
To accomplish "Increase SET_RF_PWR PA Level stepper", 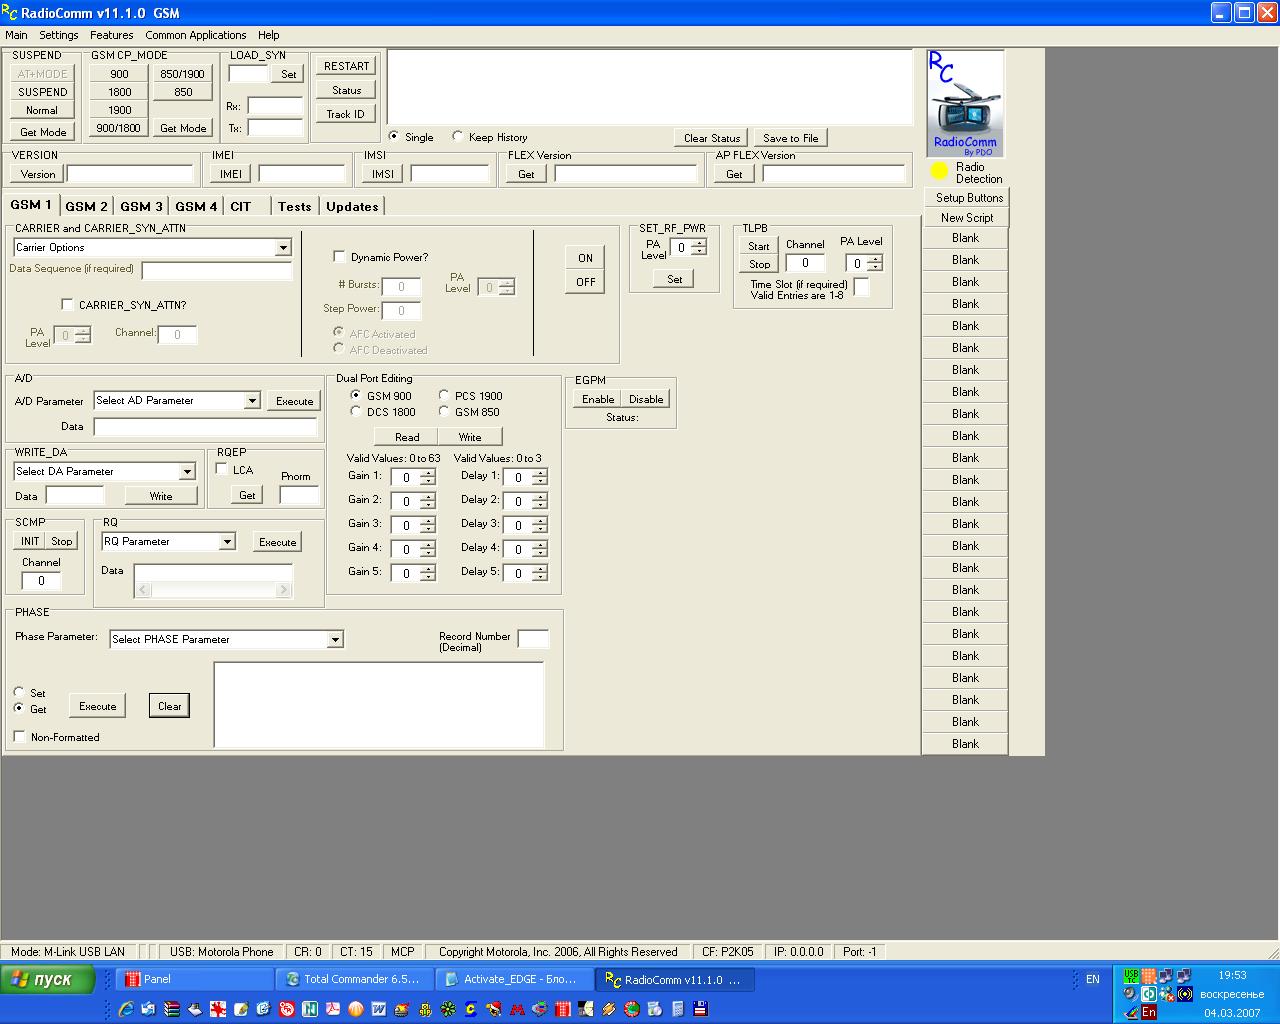I will (698, 243).
